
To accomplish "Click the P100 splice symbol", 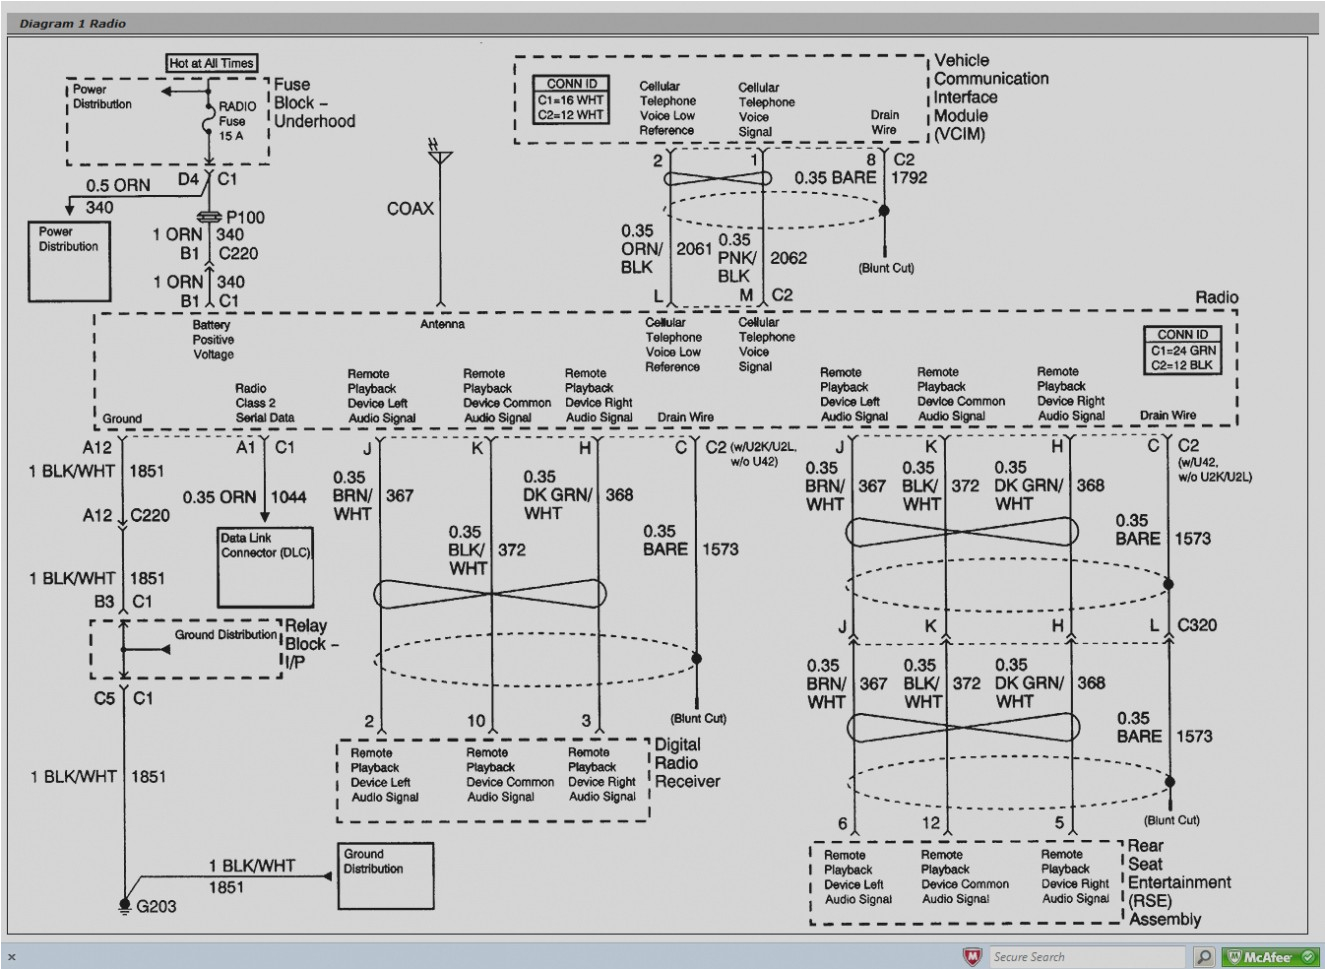I will click(x=211, y=216).
